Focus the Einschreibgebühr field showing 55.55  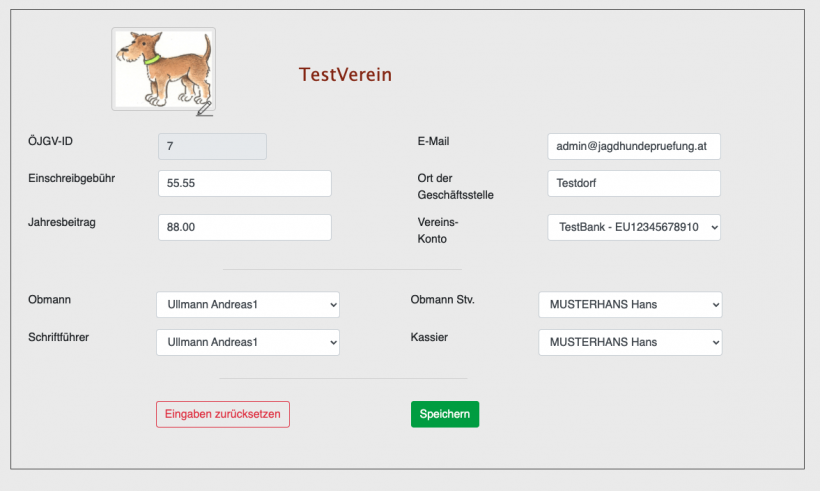click(244, 184)
